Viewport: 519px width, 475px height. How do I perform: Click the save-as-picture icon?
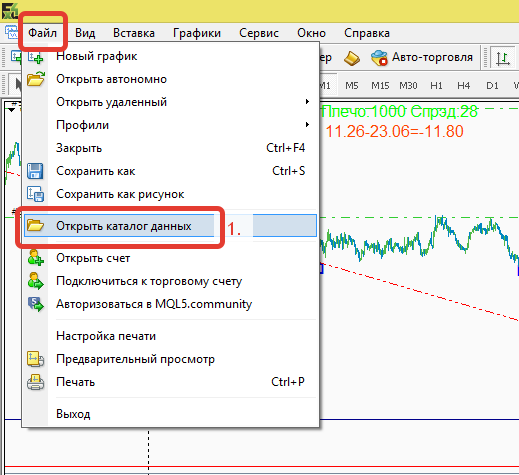[x=35, y=194]
